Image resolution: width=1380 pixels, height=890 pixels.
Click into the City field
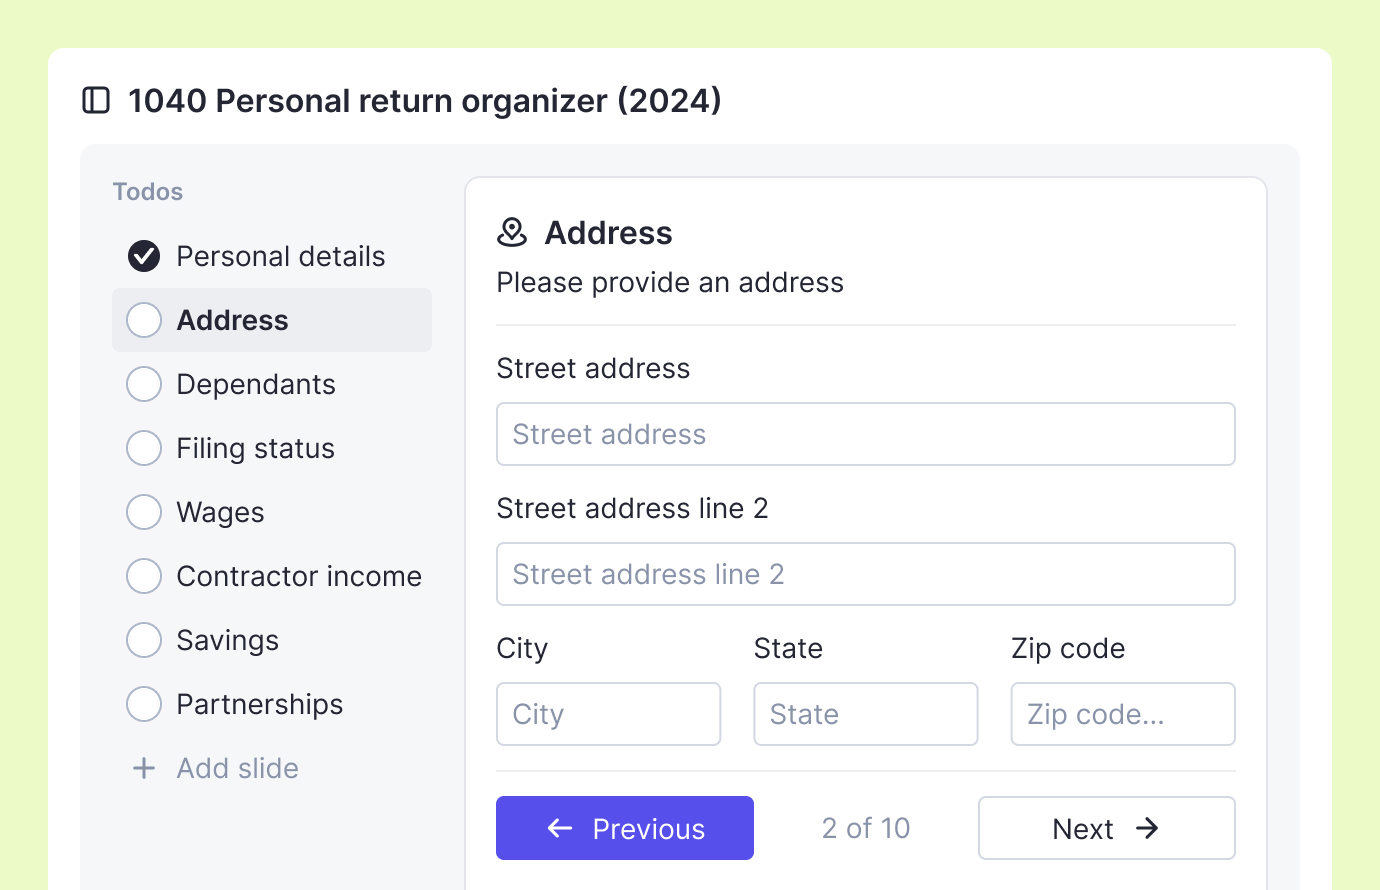608,714
